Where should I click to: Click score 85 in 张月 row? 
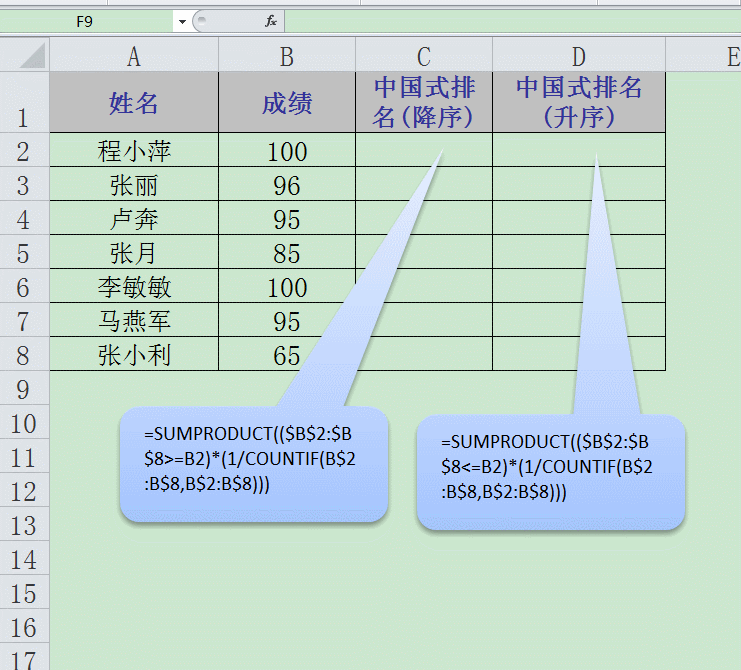coord(287,252)
